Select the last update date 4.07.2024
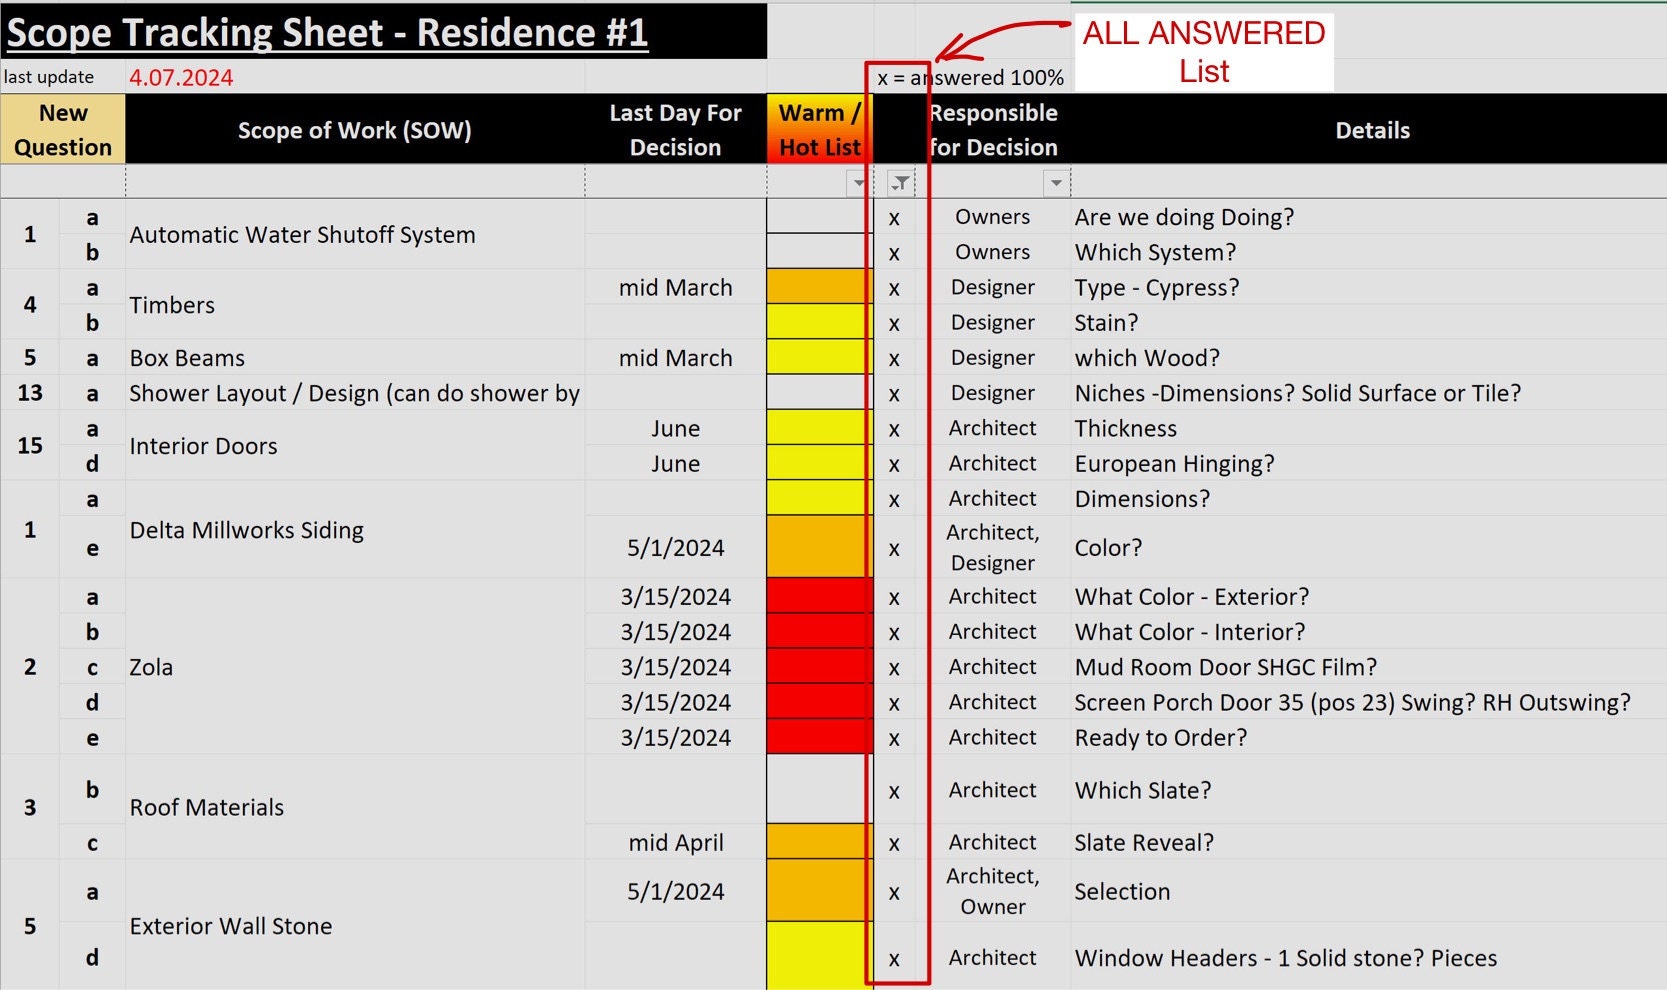Viewport: 1667px width, 990px height. pyautogui.click(x=180, y=76)
